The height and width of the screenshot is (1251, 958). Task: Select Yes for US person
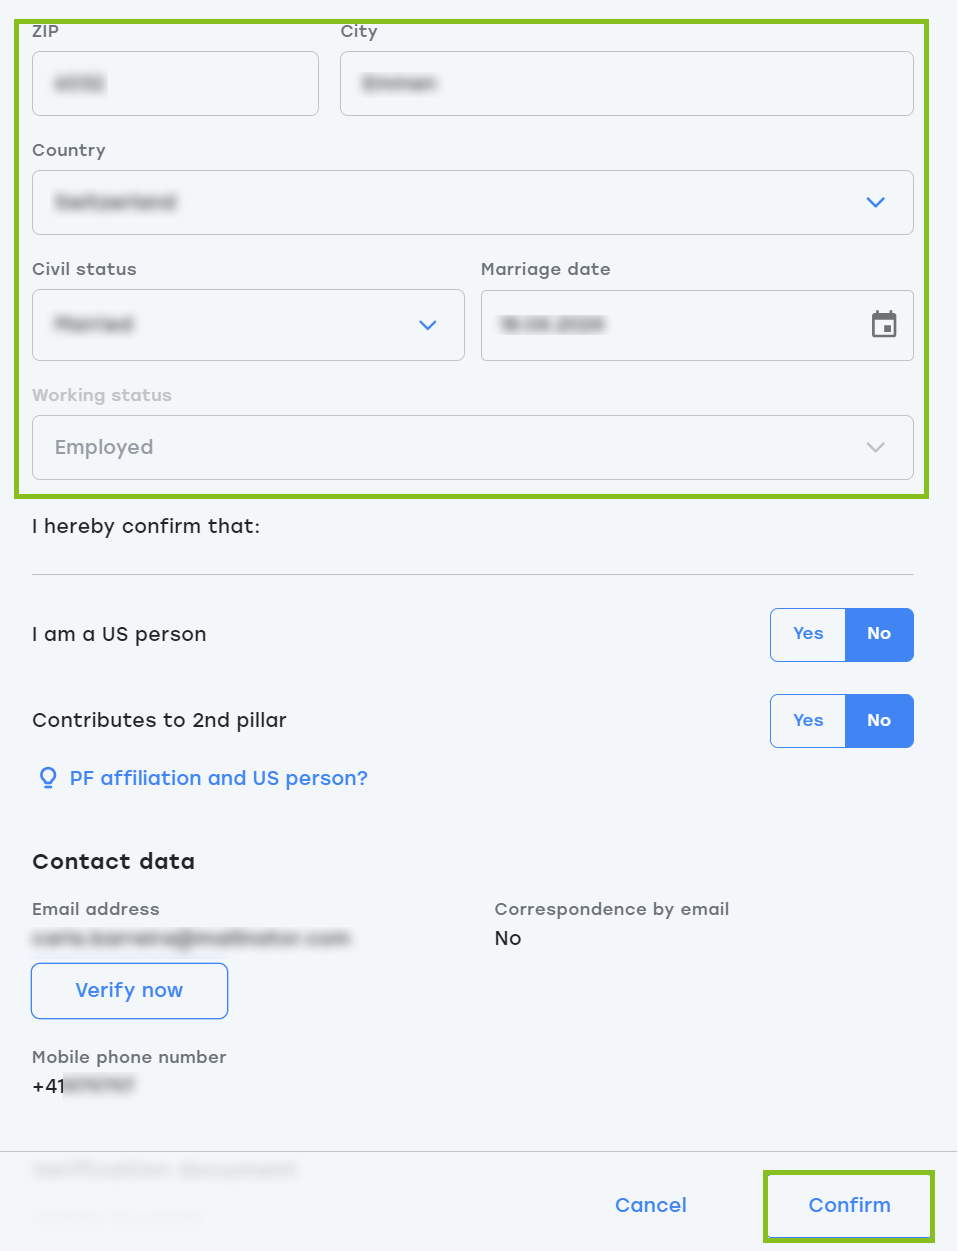click(808, 634)
